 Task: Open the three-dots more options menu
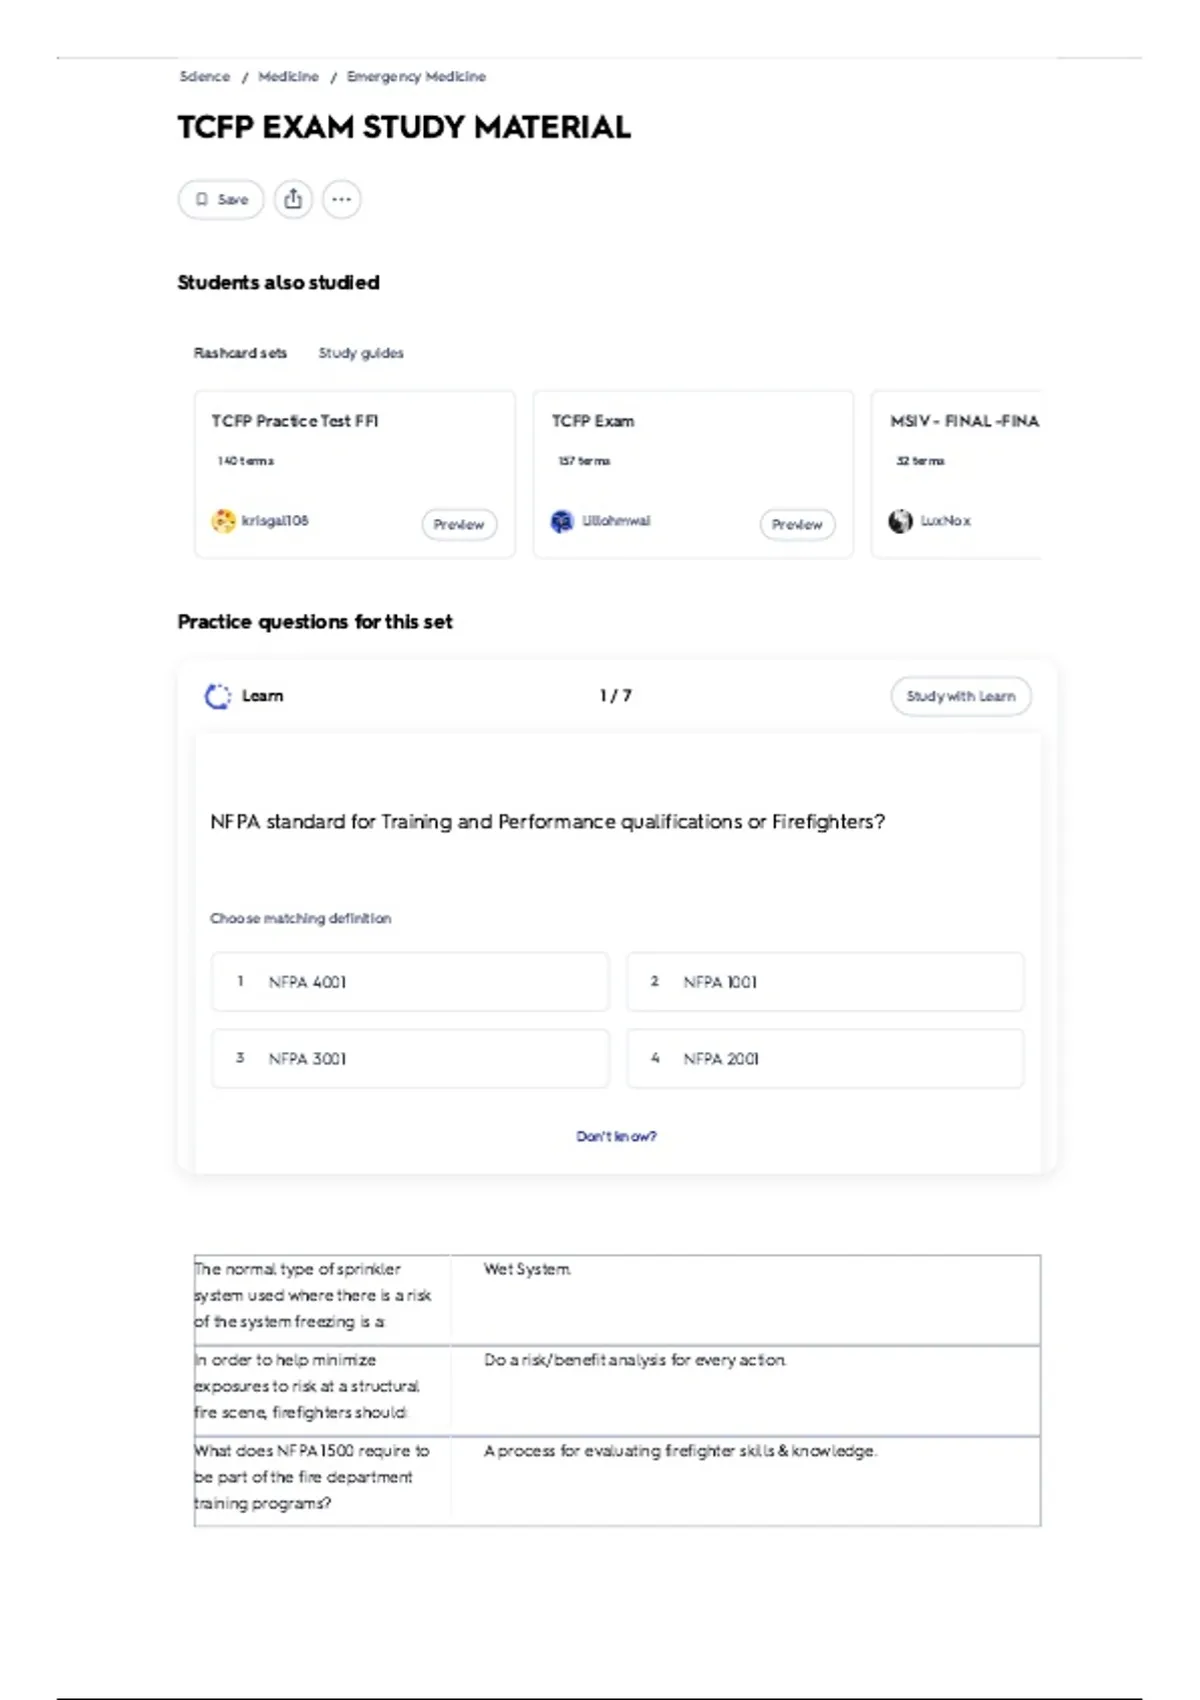[x=341, y=199]
